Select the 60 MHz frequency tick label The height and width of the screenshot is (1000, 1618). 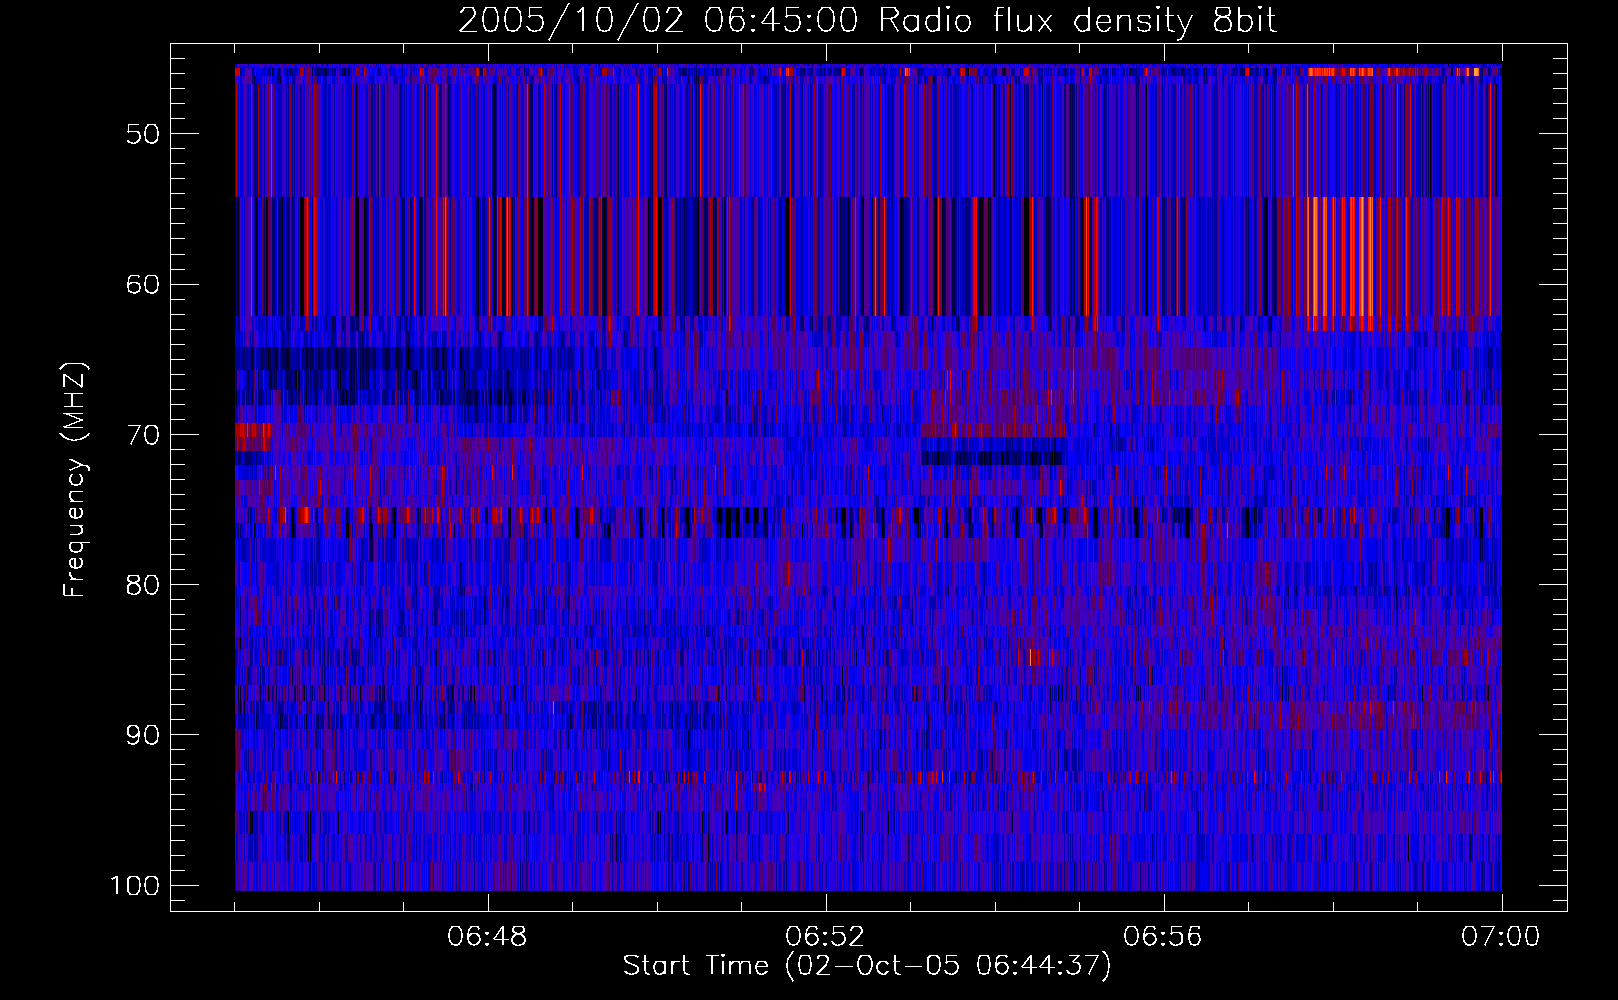pyautogui.click(x=142, y=284)
